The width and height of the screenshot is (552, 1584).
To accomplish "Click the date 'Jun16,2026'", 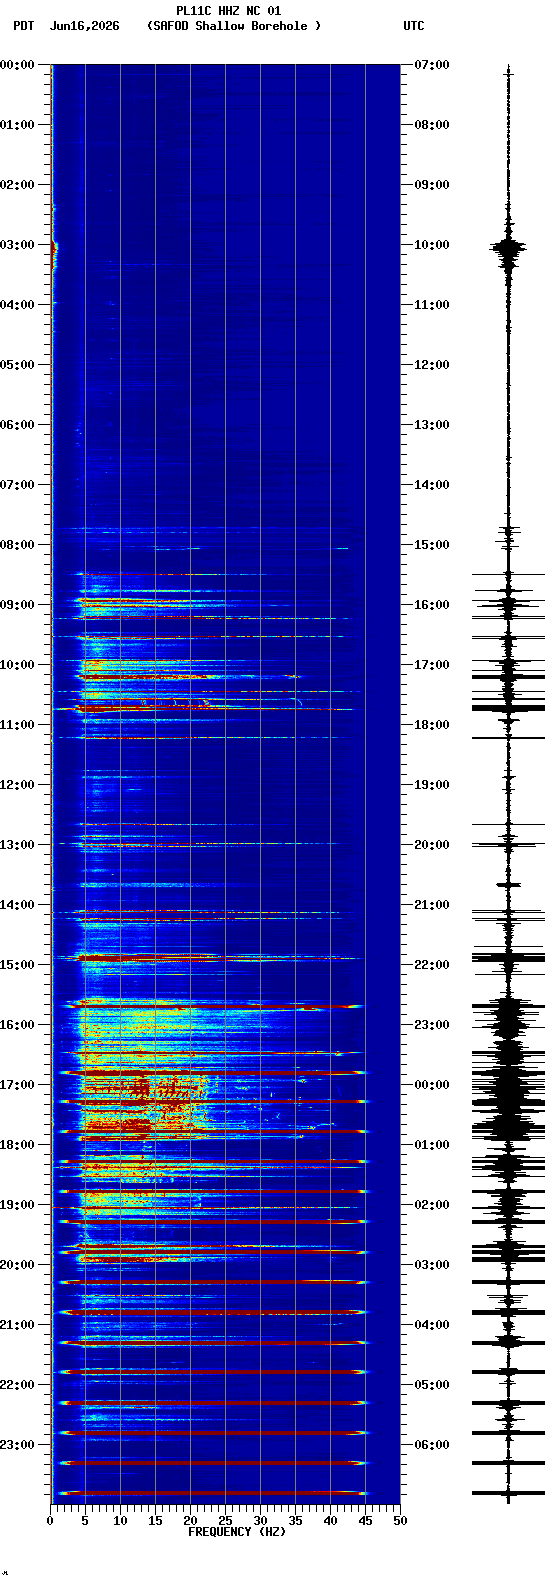I will 84,26.
